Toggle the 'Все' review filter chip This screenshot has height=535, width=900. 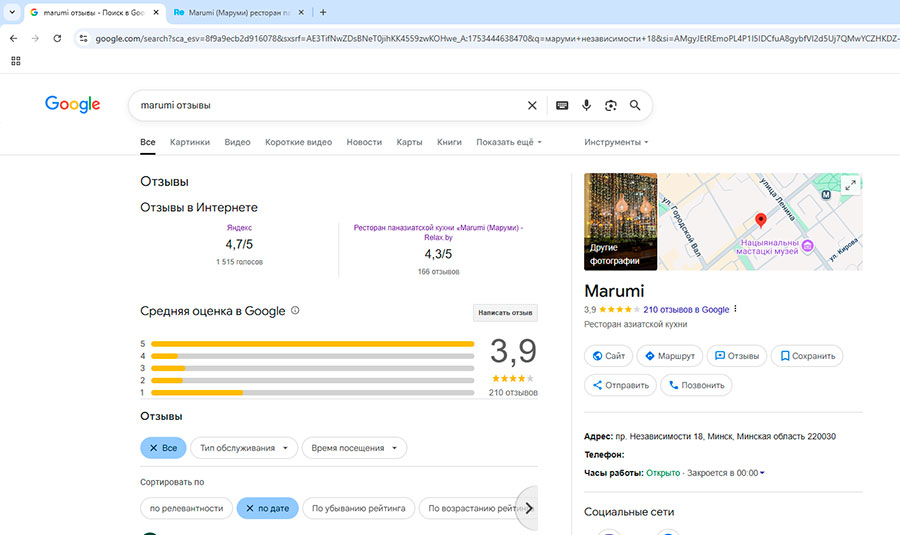point(163,448)
